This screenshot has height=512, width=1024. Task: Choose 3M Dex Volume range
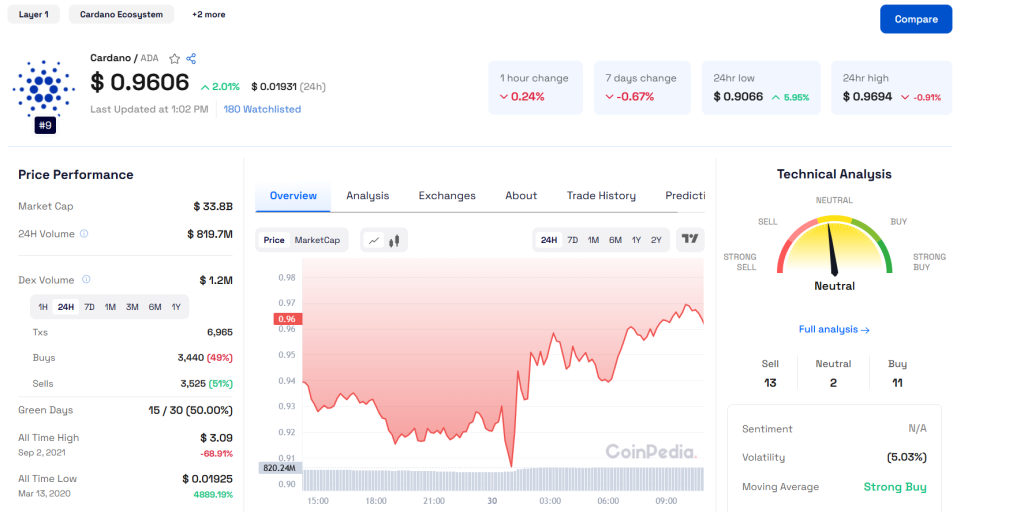coord(132,307)
